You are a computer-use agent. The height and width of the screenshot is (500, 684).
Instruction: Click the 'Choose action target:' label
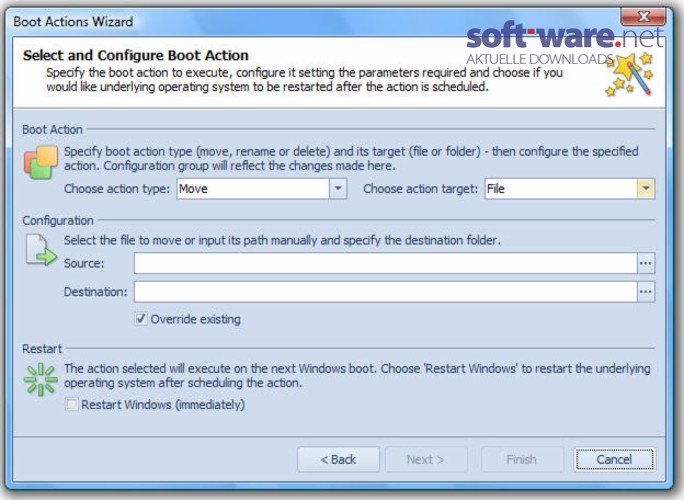click(x=421, y=189)
